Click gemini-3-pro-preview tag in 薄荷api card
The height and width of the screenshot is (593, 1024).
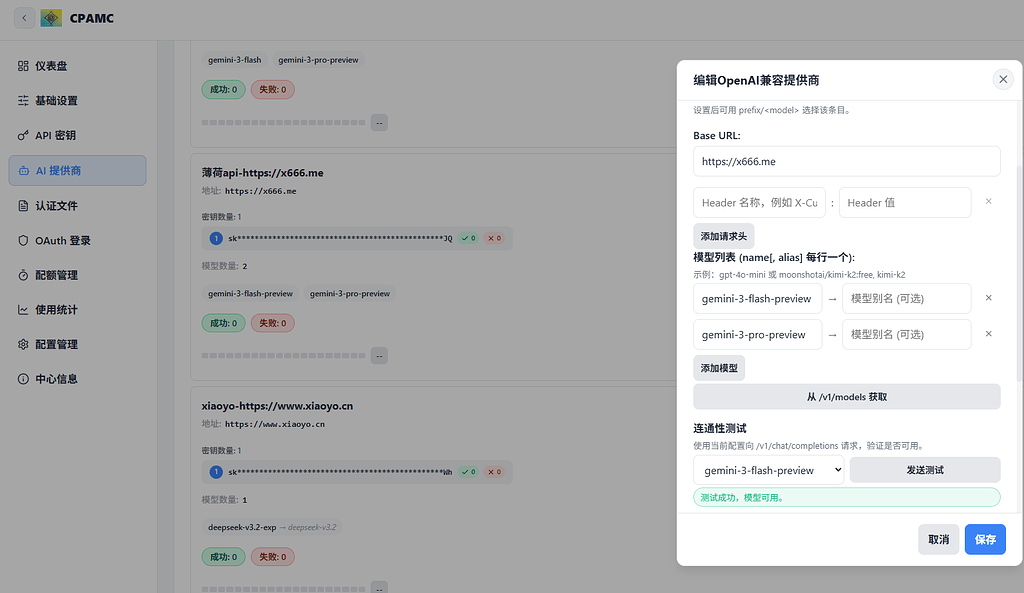pos(349,294)
